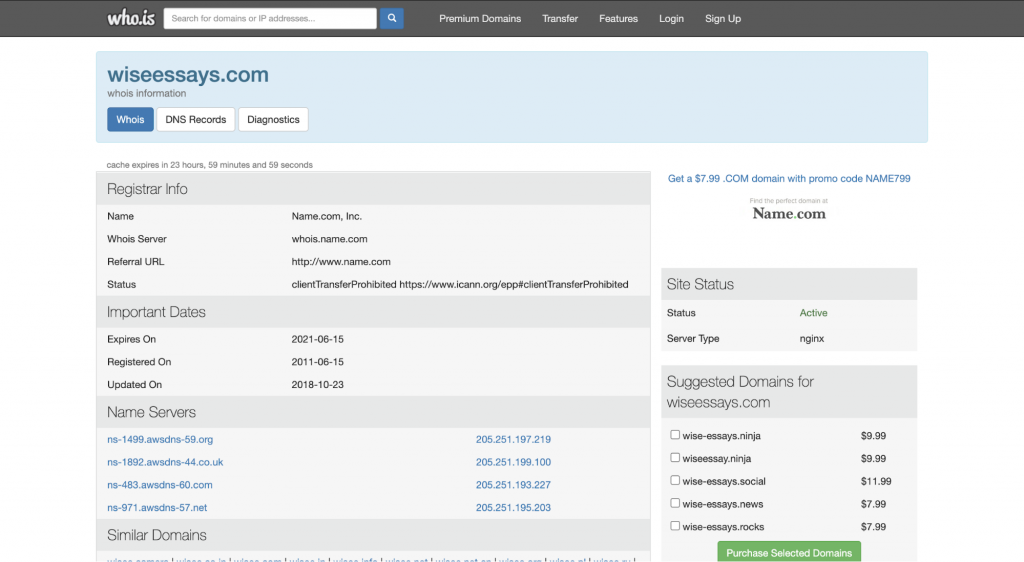The width and height of the screenshot is (1024, 562).
Task: Open the Login page
Action: coord(671,18)
